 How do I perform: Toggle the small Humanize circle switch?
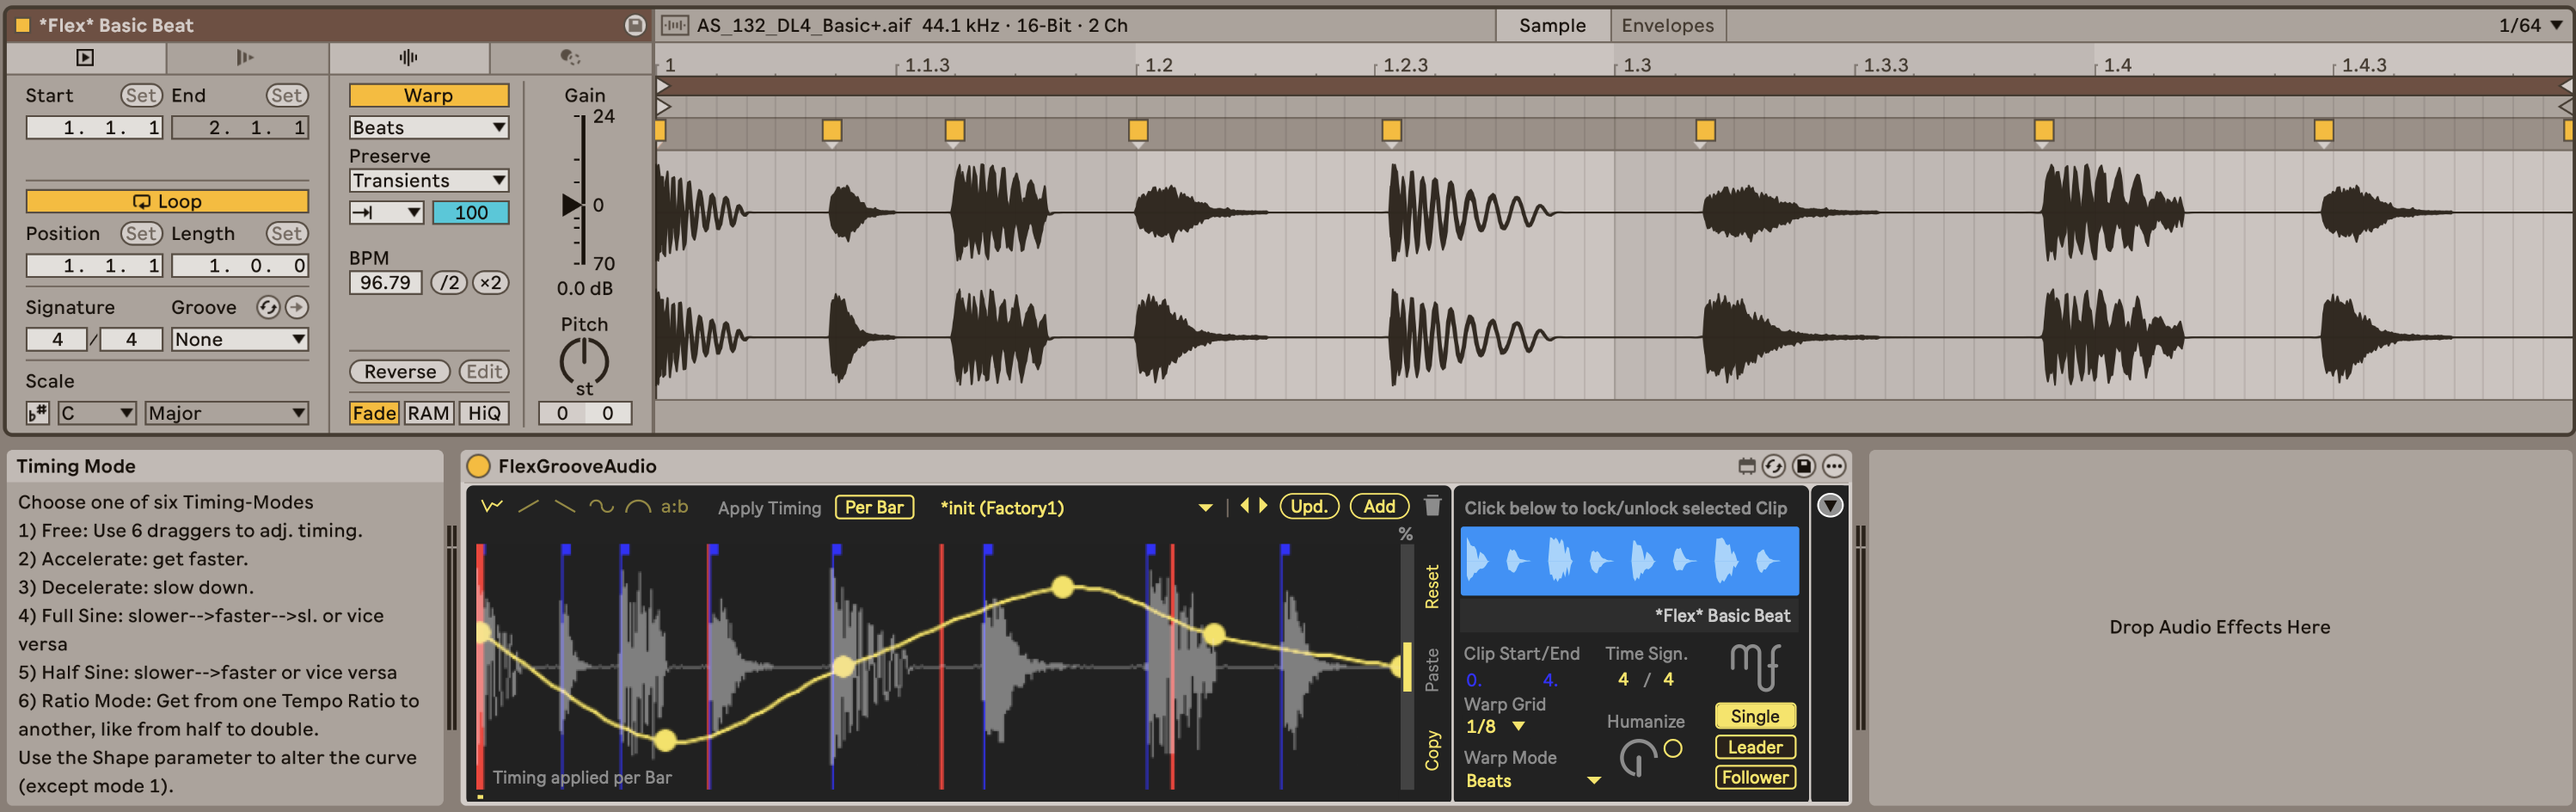click(x=1673, y=748)
